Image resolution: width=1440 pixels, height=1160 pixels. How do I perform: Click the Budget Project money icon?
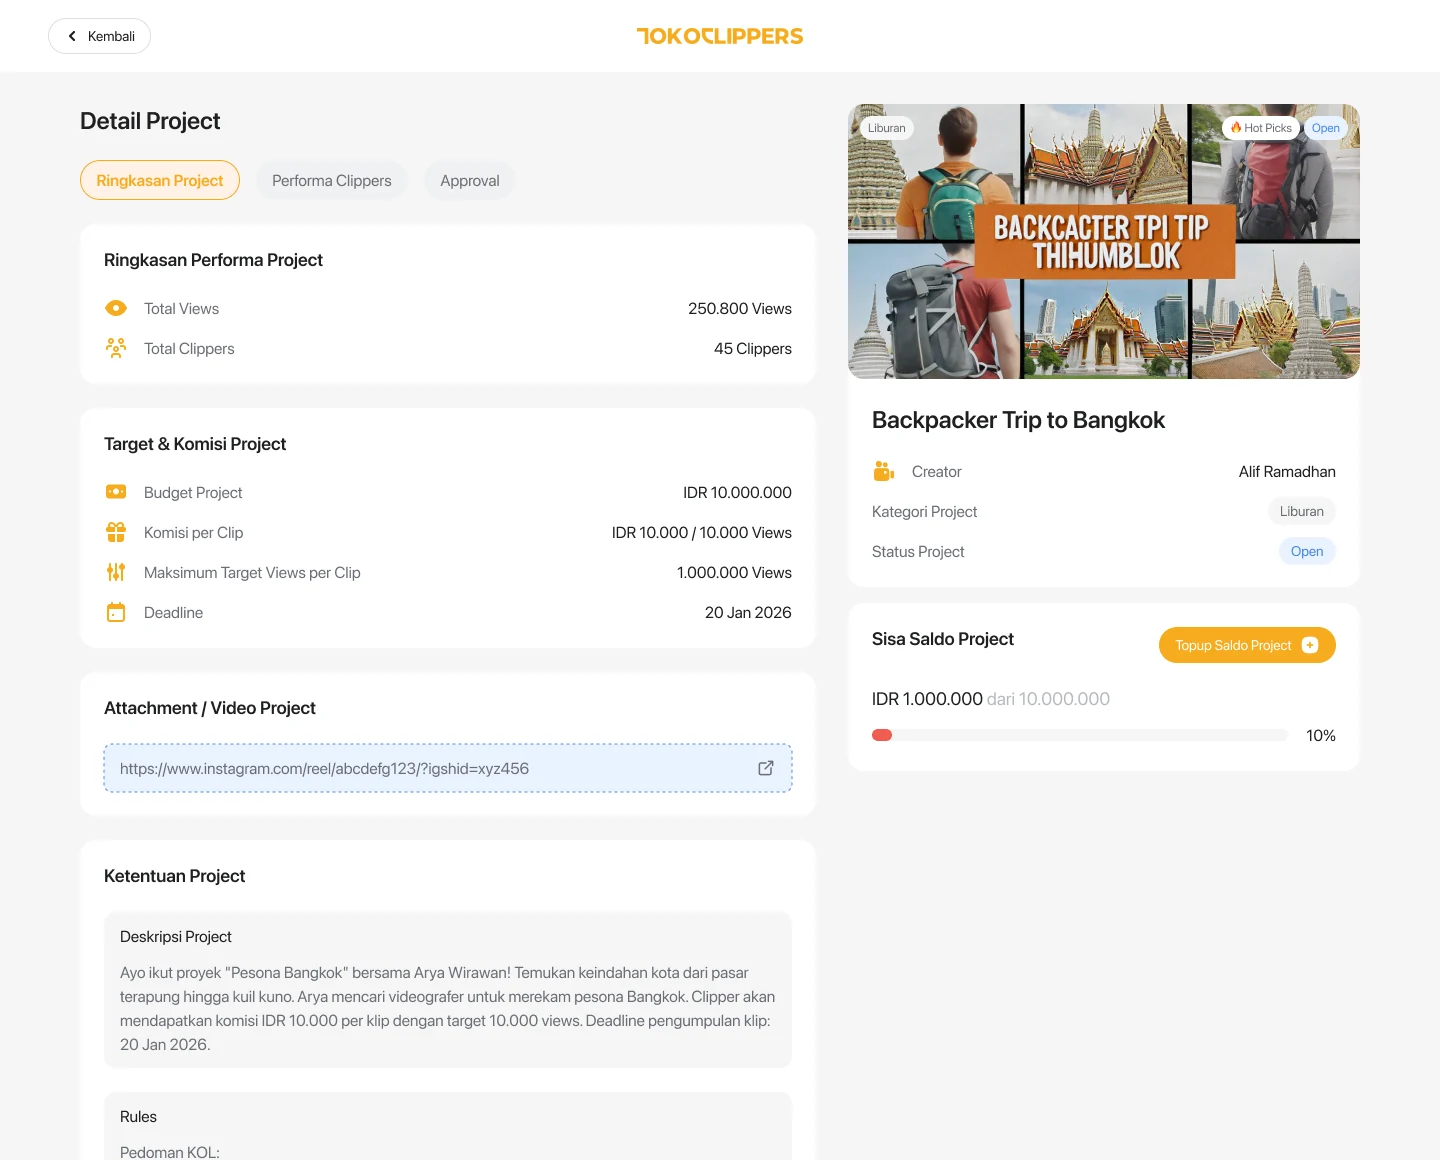(x=116, y=492)
